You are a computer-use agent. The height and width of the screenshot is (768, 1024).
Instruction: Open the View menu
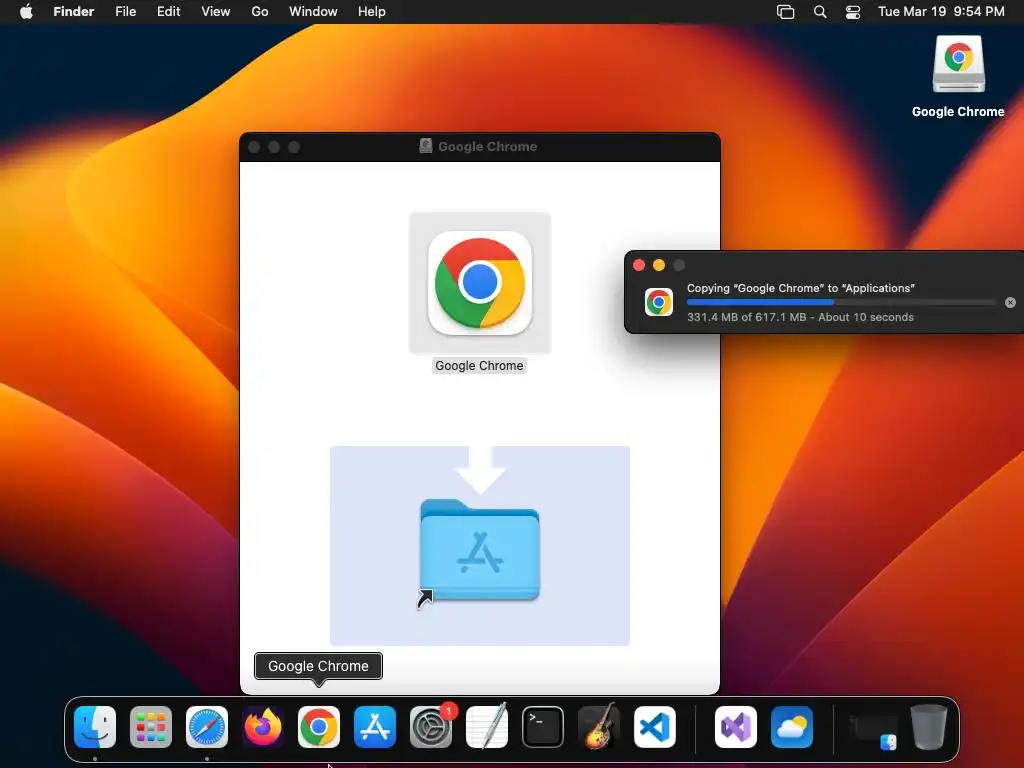coord(216,12)
